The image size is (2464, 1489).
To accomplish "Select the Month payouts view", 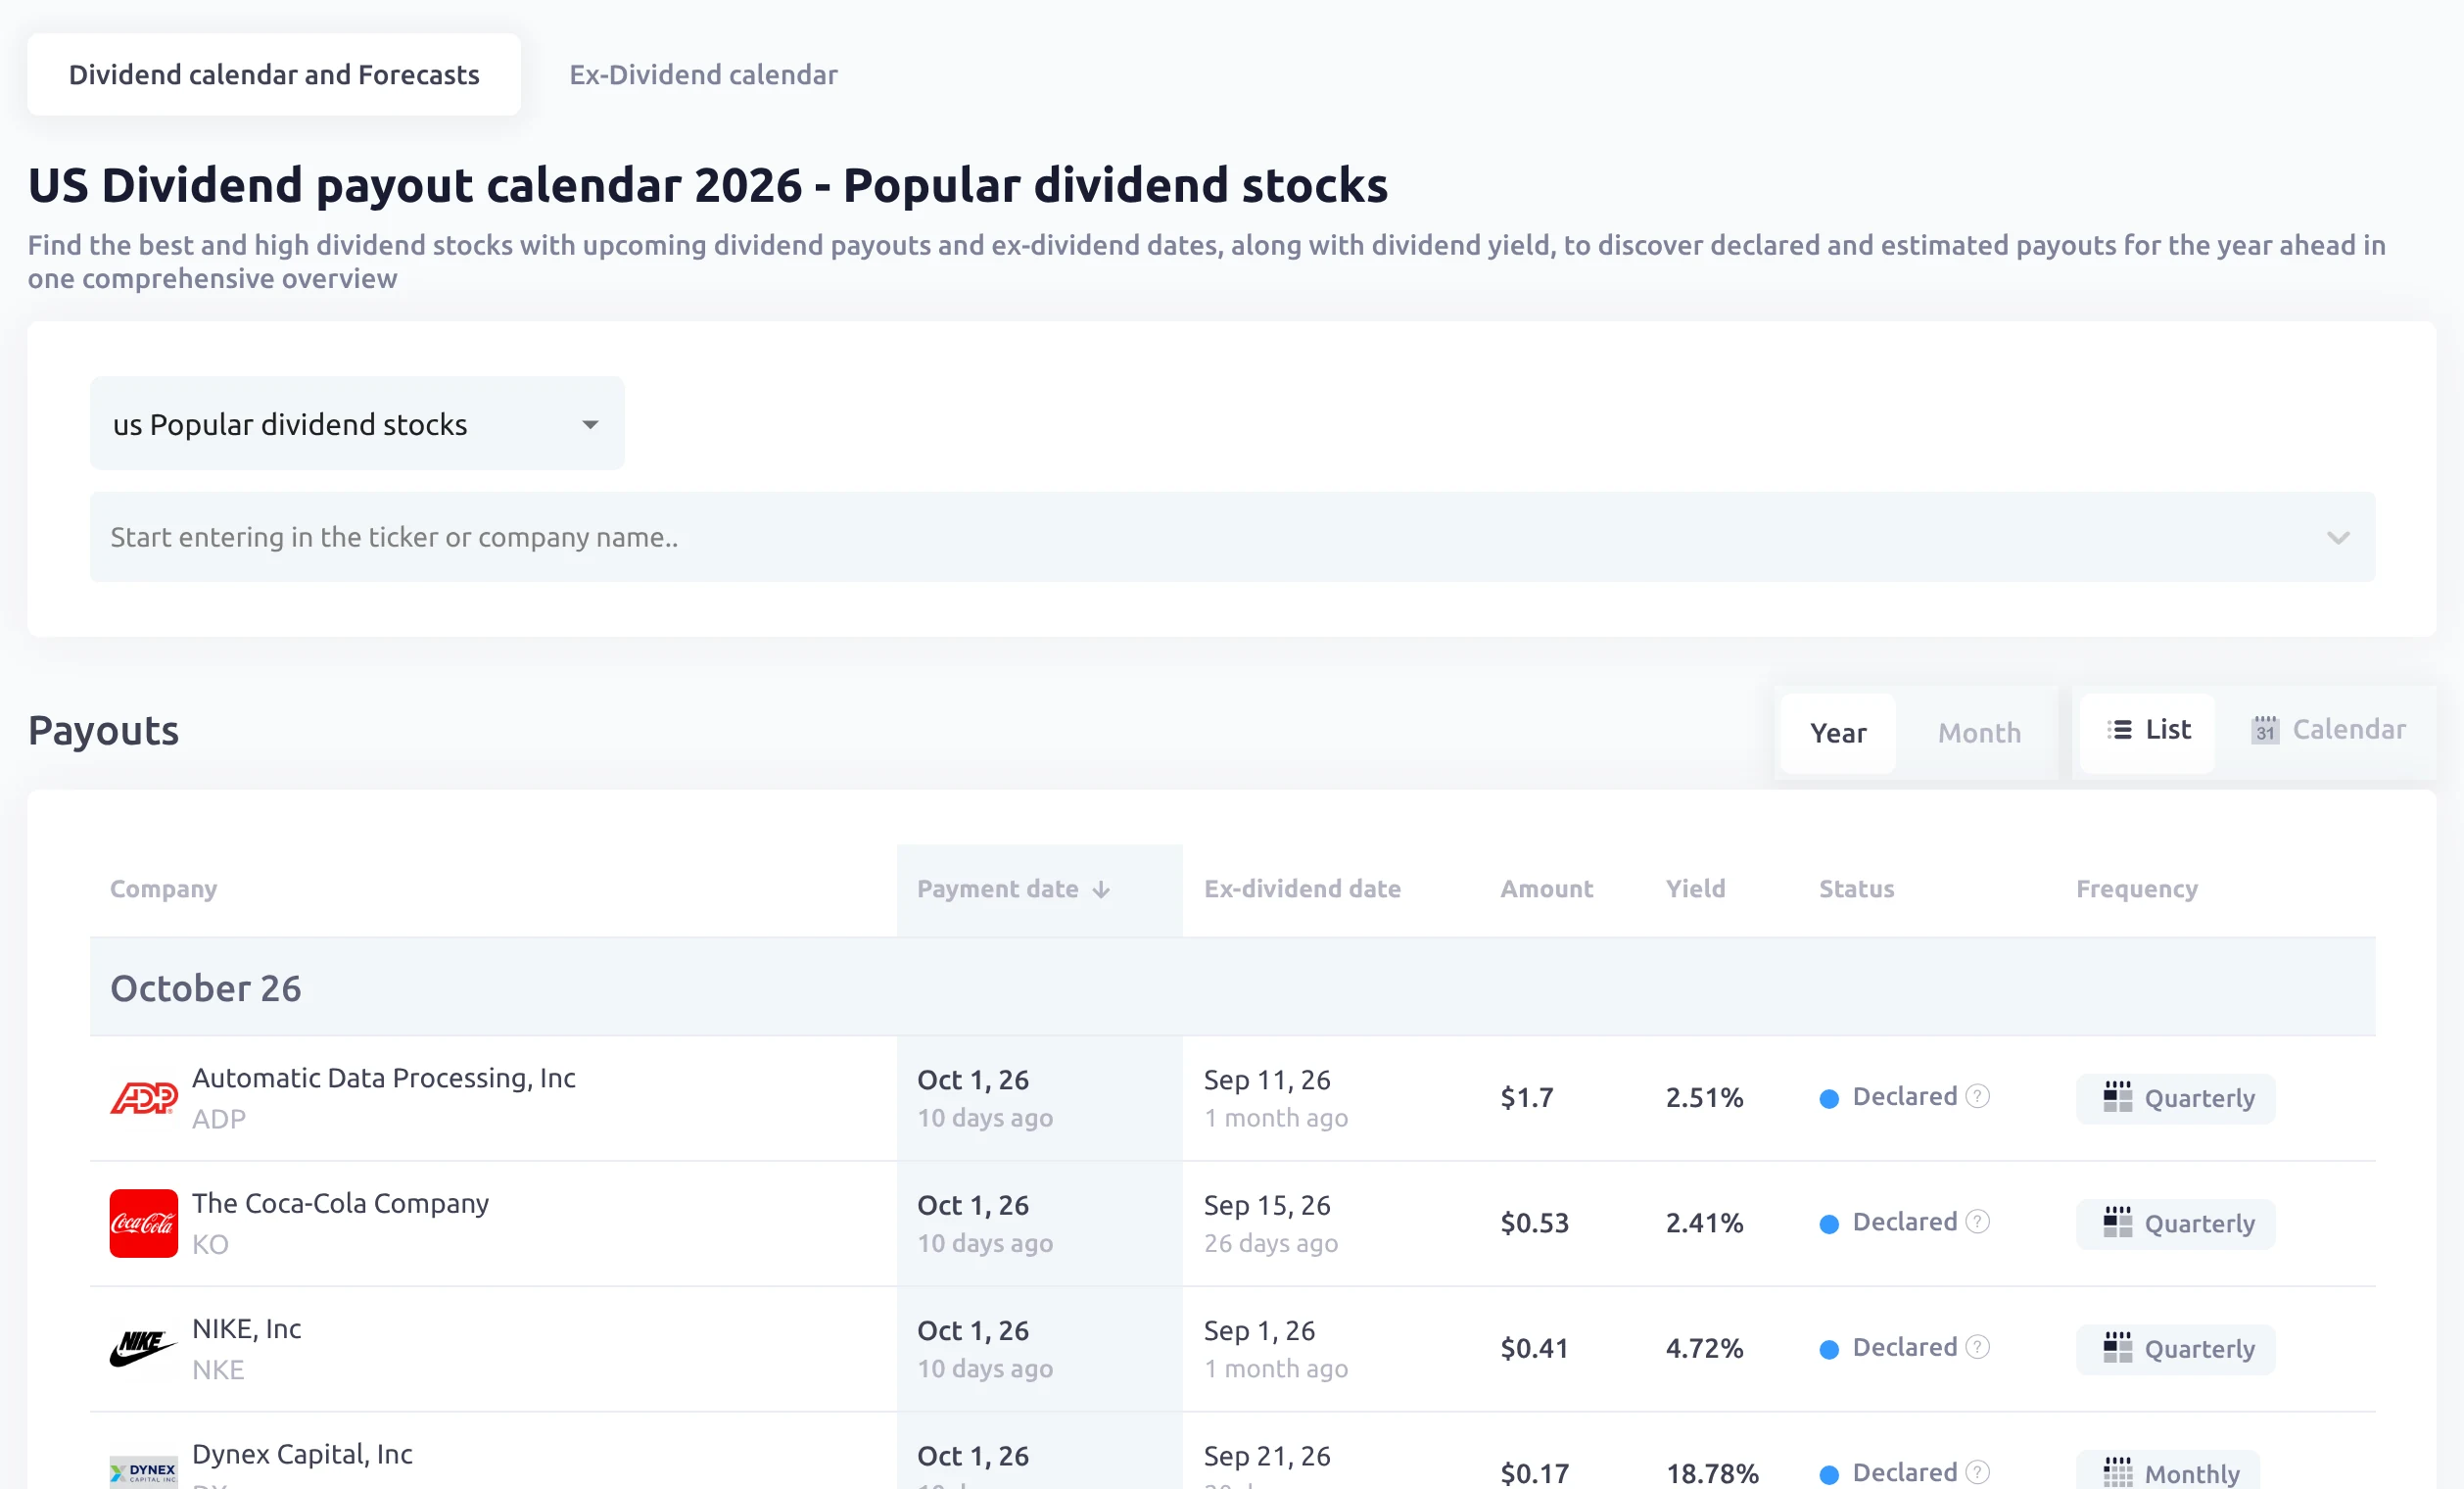I will coord(1979,733).
